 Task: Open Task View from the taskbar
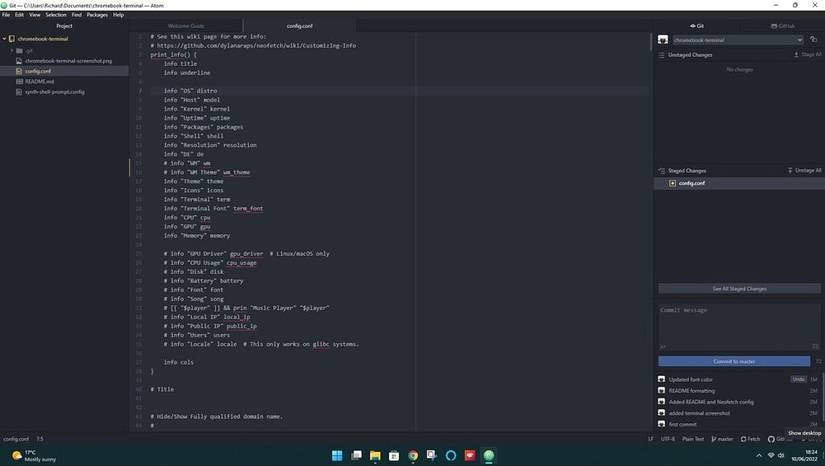(356, 455)
